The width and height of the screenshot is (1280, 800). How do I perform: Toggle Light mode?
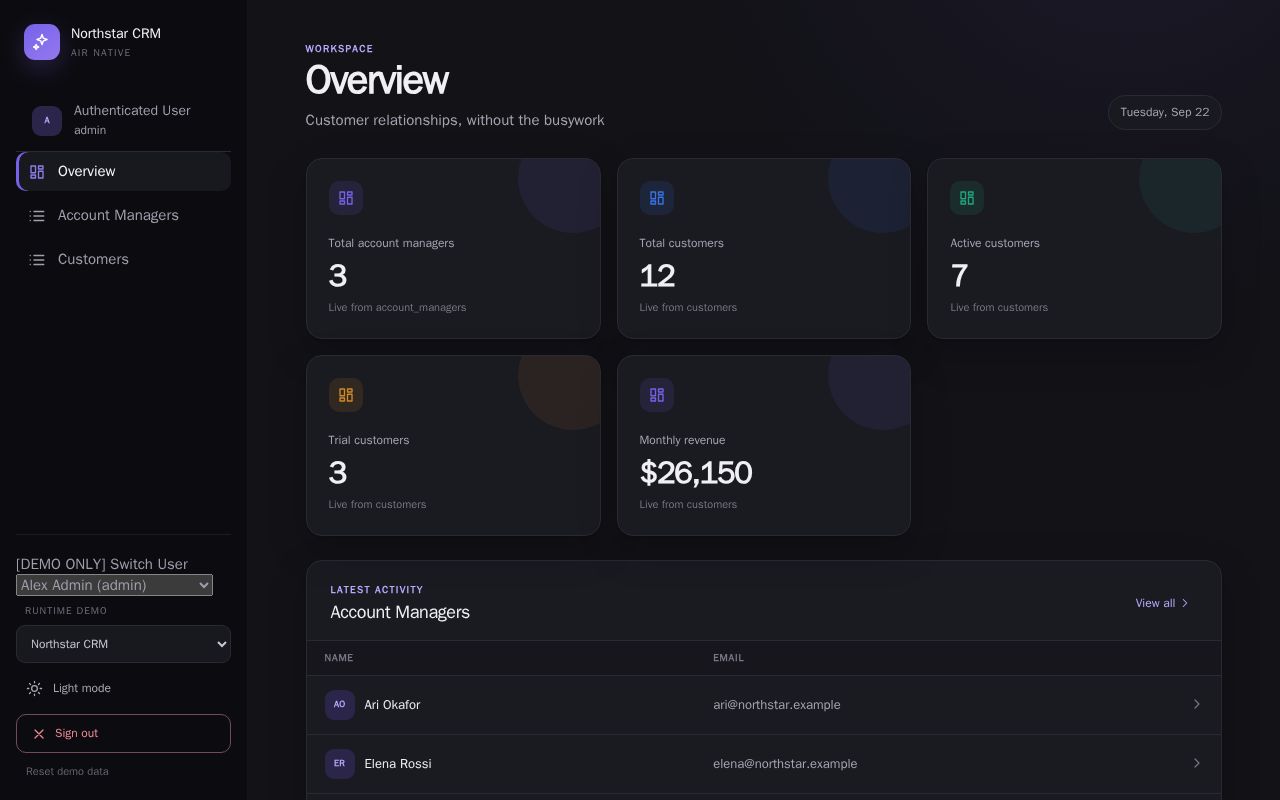tap(123, 689)
